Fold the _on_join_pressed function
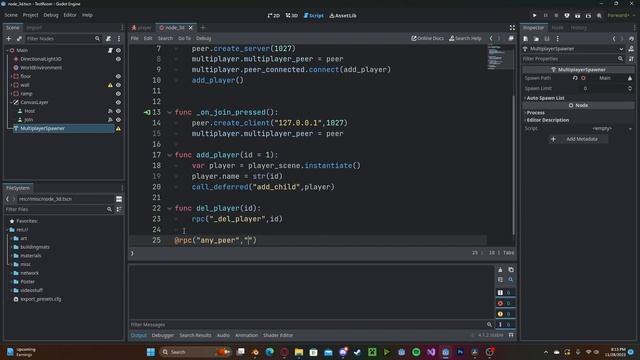Screen dimensions: 640x360 [x=169, y=112]
